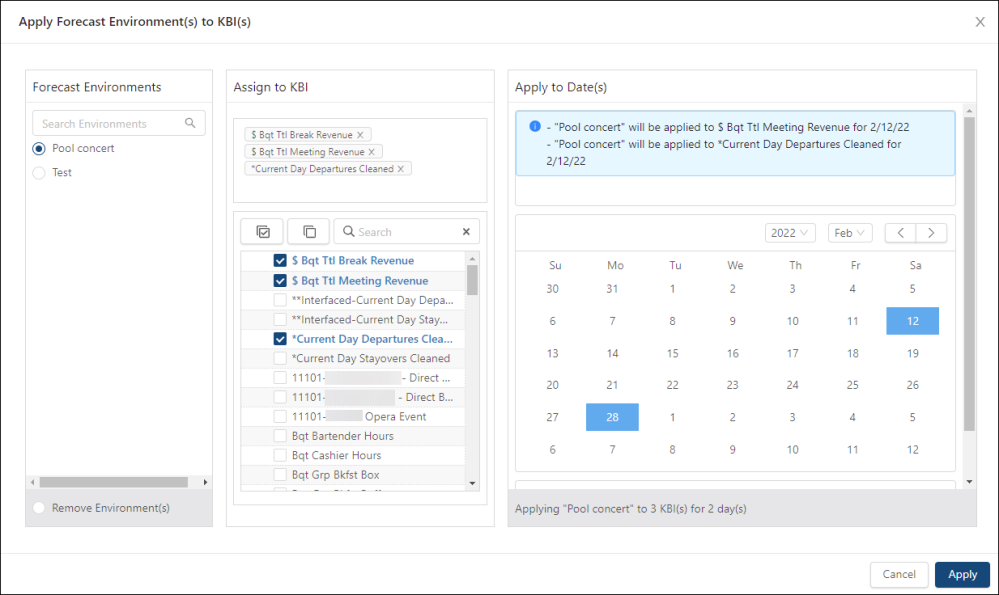Remove the *Current Day Departures Cleaned tag
Viewport: 999px width, 595px height.
401,169
